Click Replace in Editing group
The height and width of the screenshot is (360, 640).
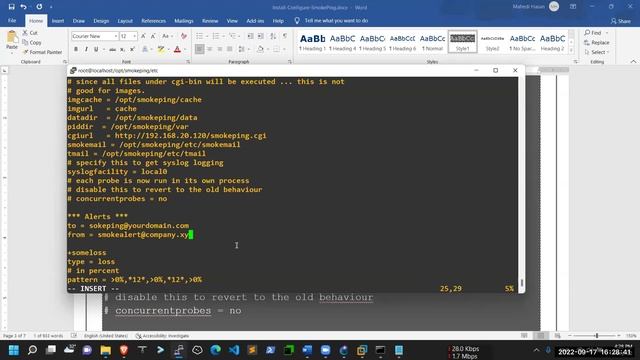tap(597, 42)
